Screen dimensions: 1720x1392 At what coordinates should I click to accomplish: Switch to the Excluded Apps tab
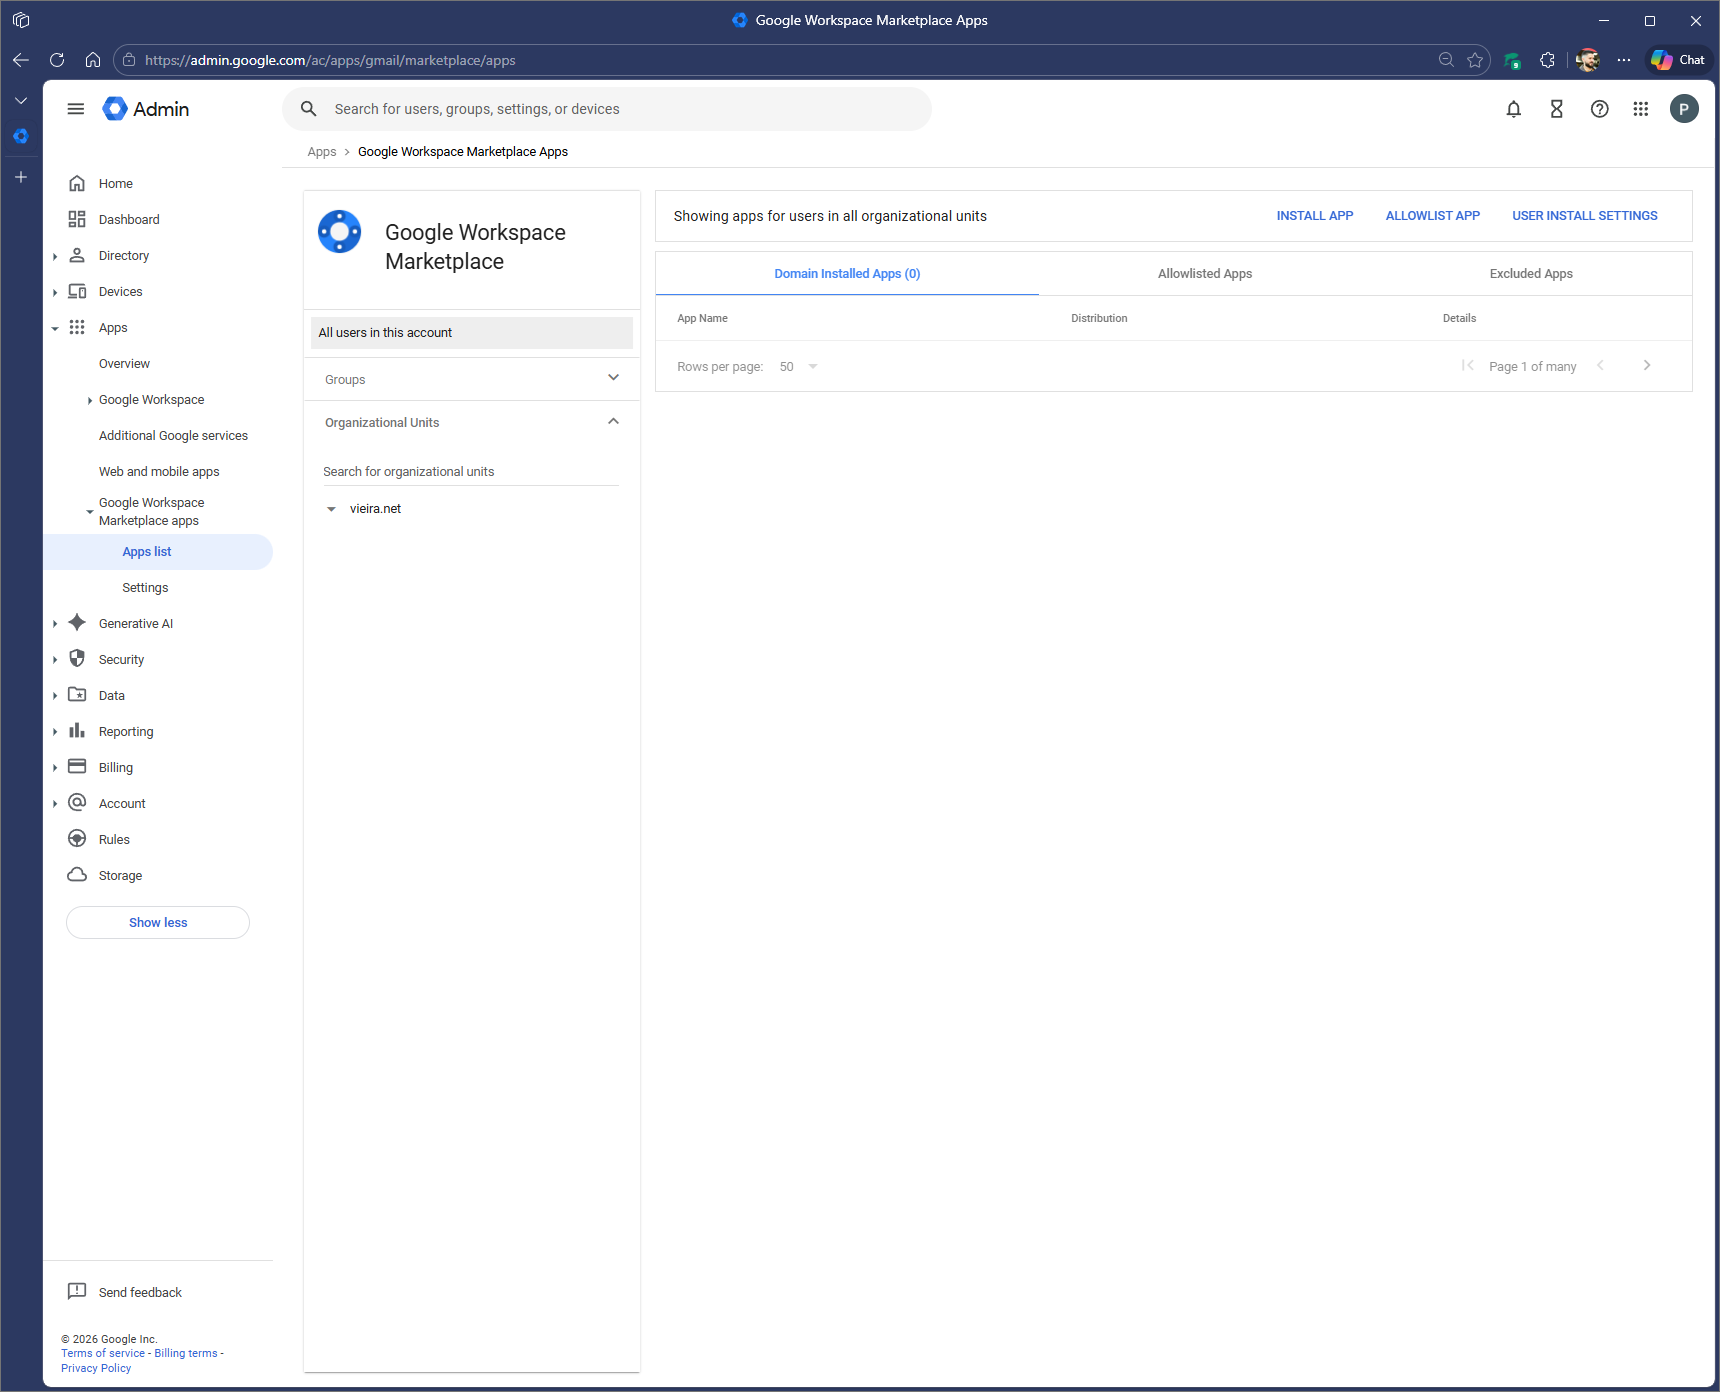1530,274
